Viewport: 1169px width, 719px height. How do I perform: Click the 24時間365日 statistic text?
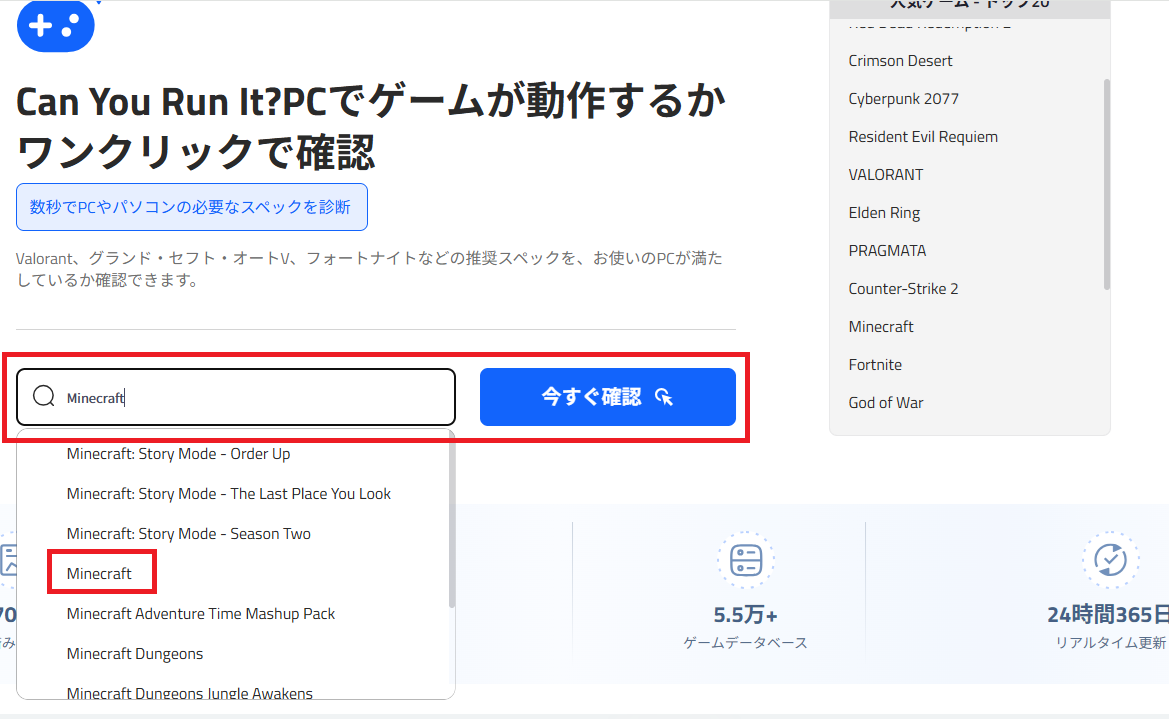tap(1108, 615)
